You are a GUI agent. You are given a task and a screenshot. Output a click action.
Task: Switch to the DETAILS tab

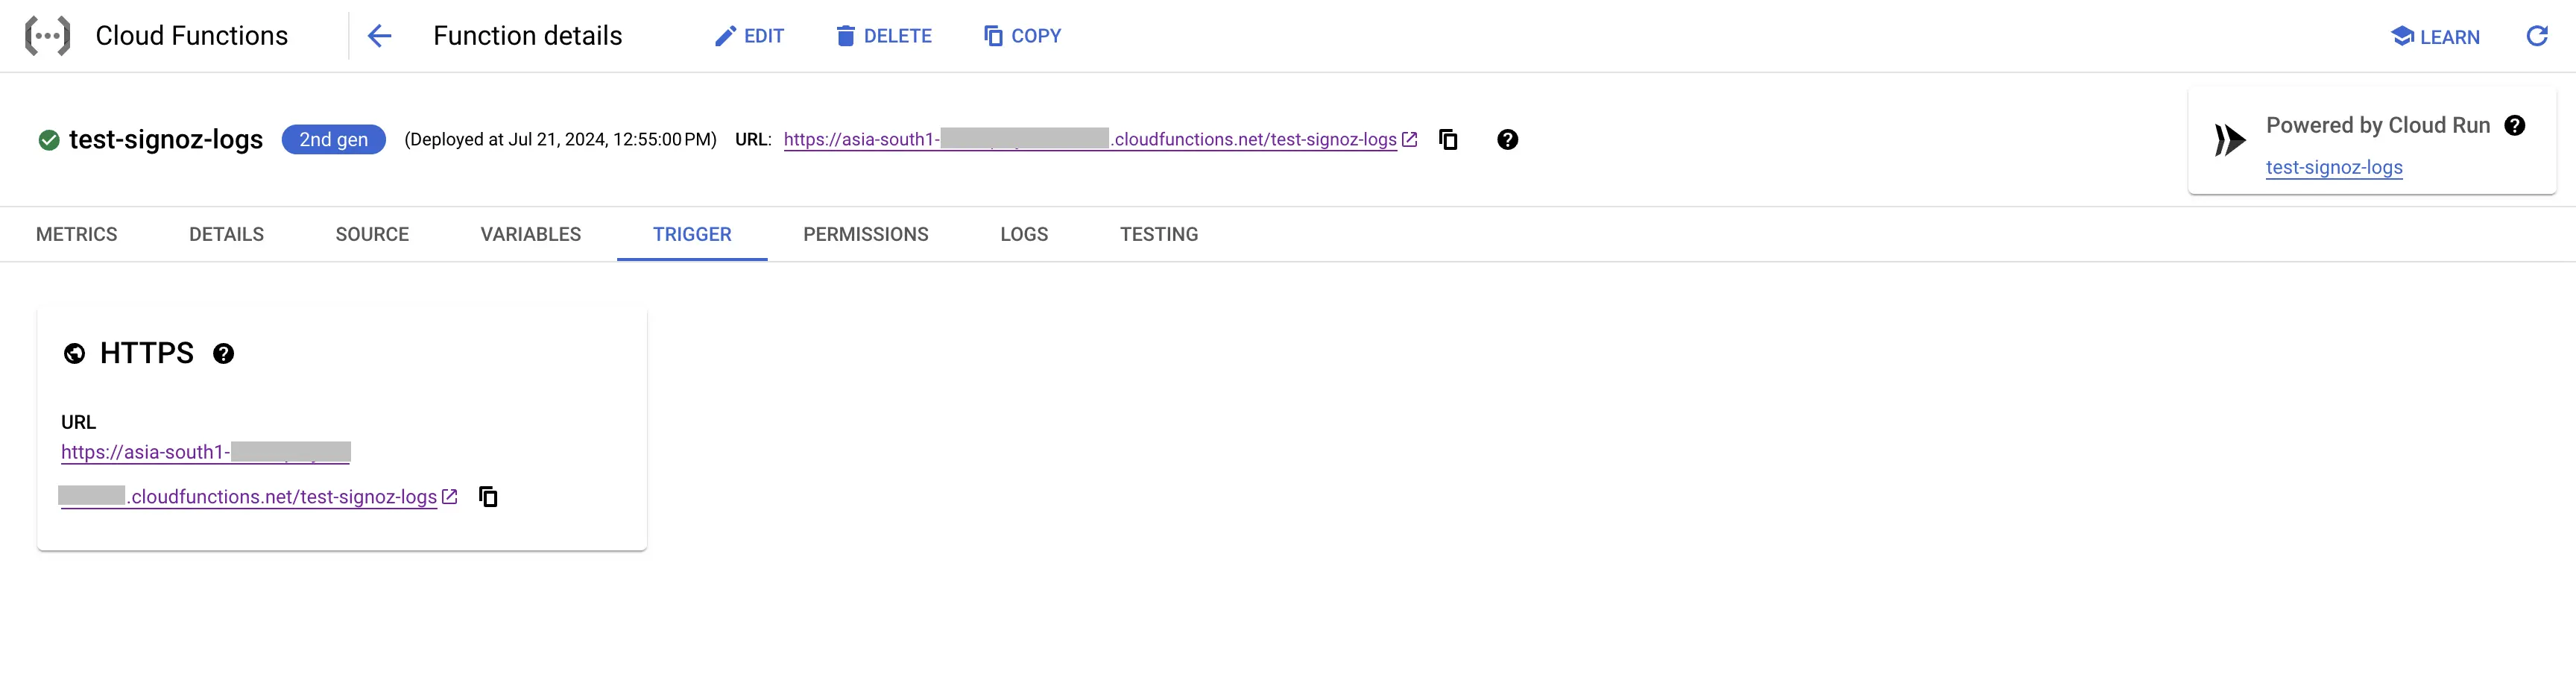pyautogui.click(x=227, y=235)
